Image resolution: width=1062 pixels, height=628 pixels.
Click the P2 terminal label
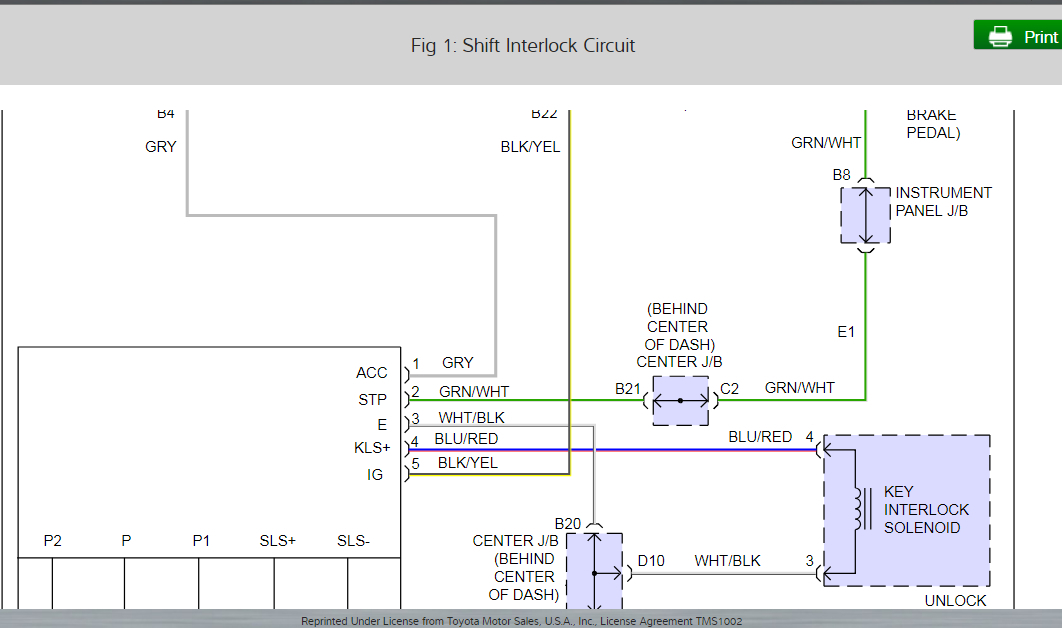click(53, 541)
